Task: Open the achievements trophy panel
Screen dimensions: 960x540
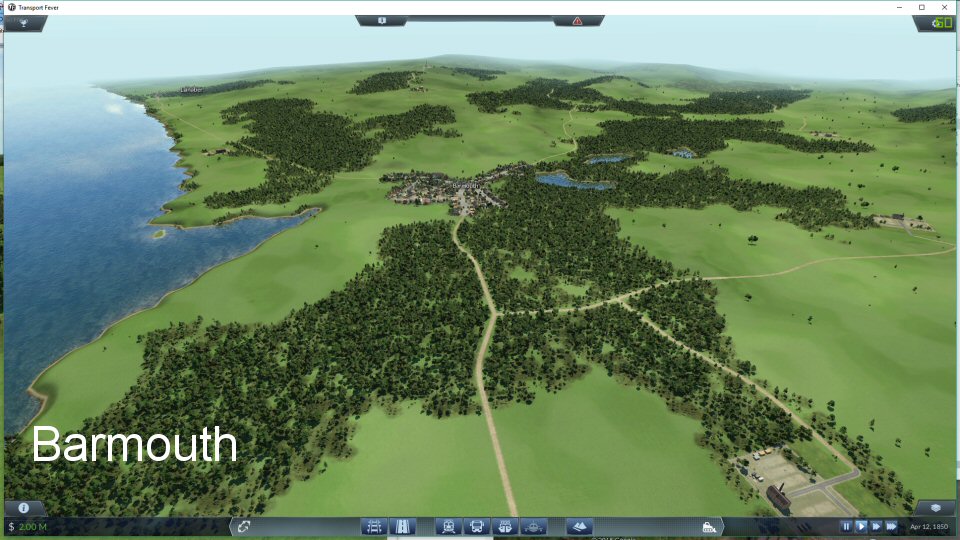Action: [x=24, y=23]
